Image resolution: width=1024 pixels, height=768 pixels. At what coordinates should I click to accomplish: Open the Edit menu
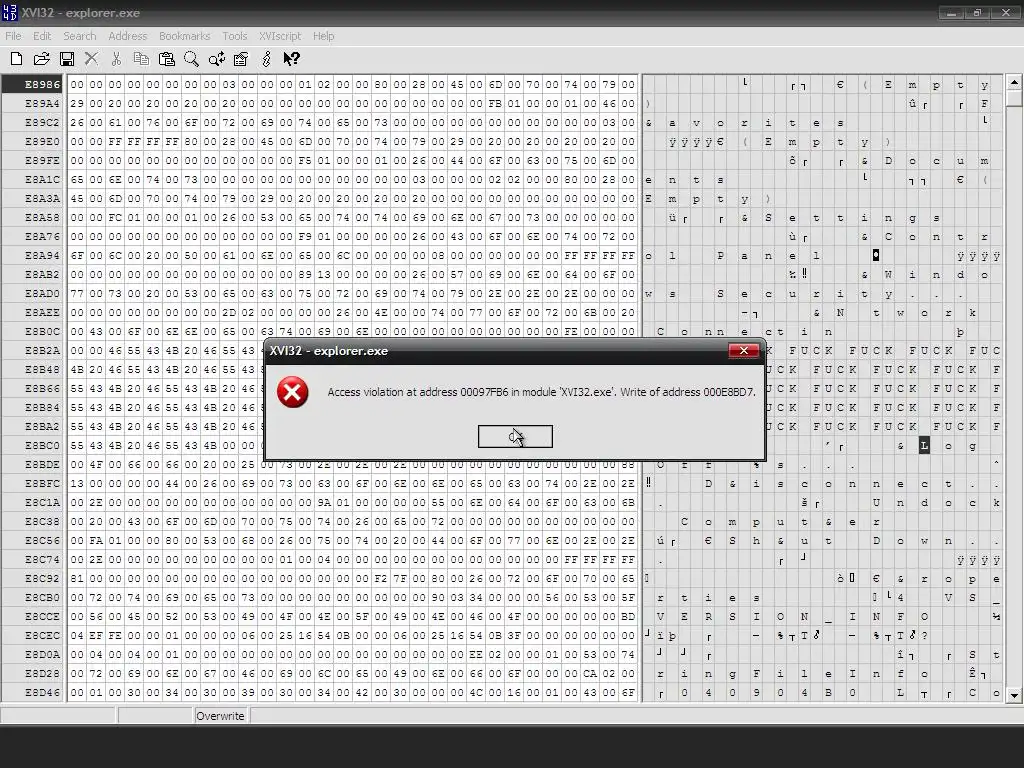42,36
